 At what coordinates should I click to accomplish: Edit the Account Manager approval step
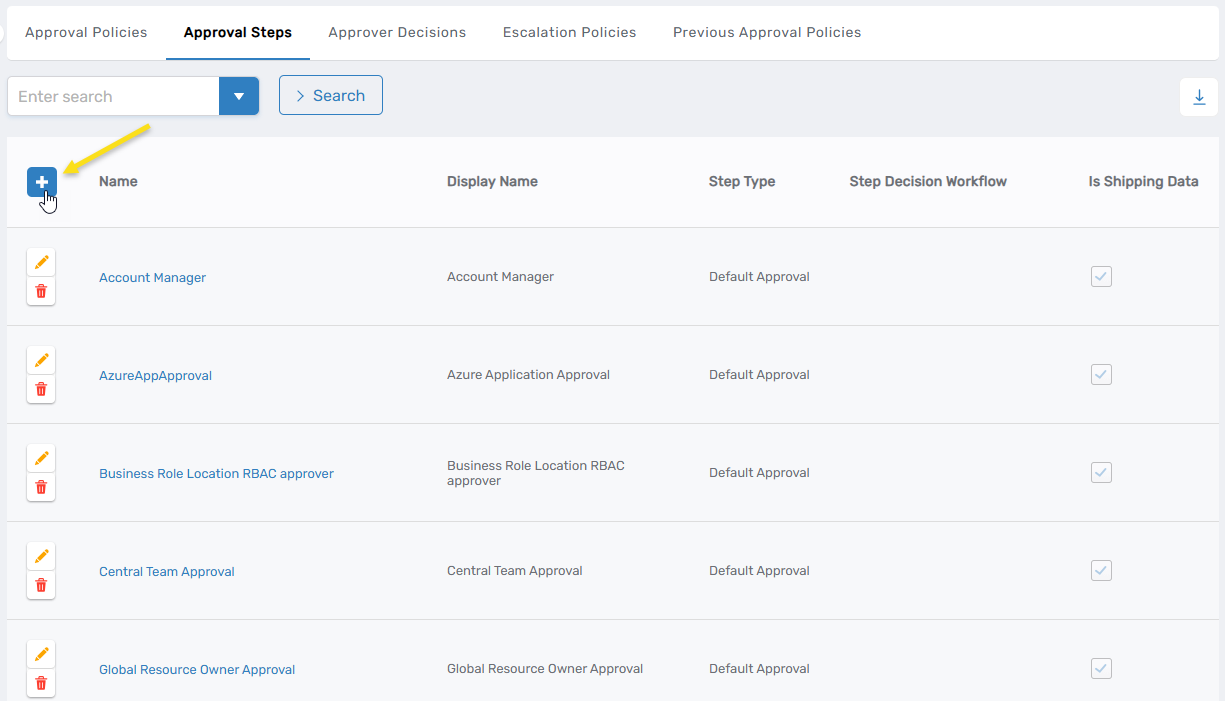coord(41,261)
